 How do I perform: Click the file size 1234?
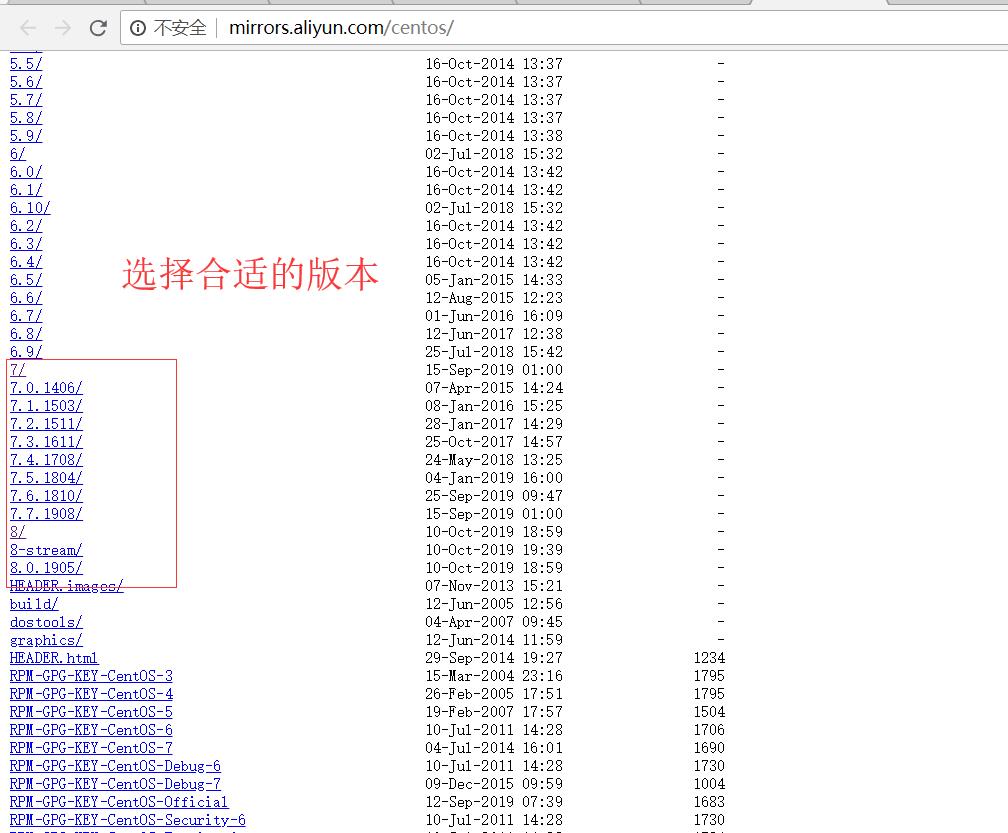pyautogui.click(x=709, y=658)
